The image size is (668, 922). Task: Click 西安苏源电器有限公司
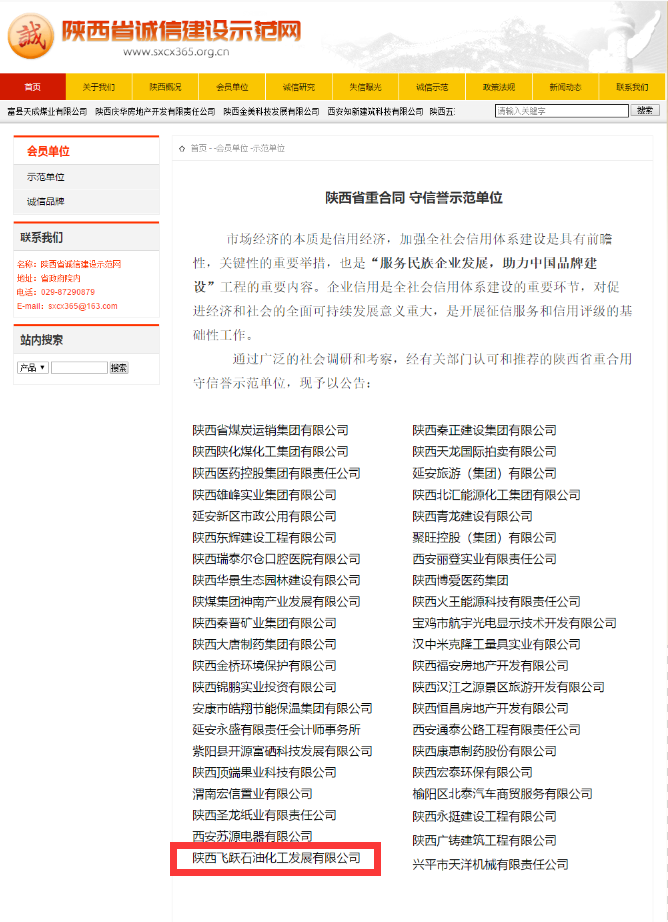tap(252, 836)
